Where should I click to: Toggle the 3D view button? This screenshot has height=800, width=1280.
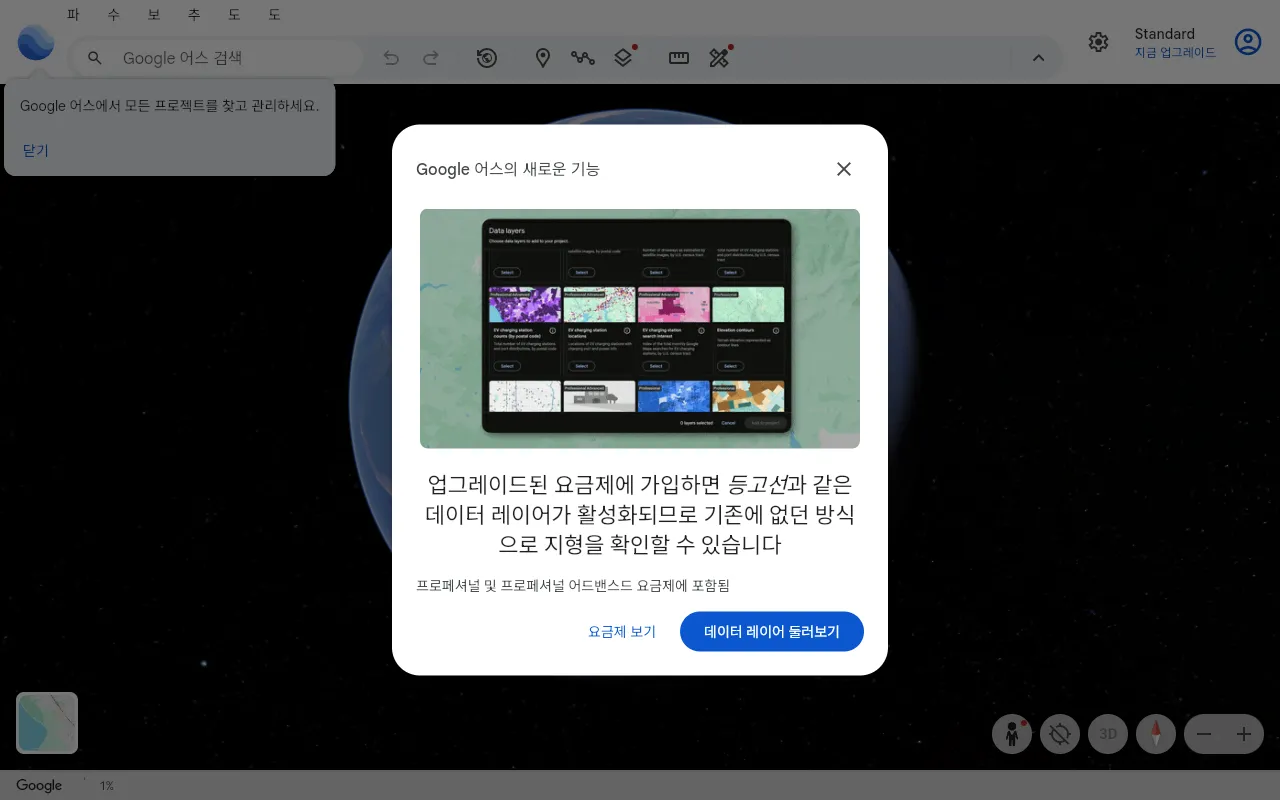(x=1108, y=734)
